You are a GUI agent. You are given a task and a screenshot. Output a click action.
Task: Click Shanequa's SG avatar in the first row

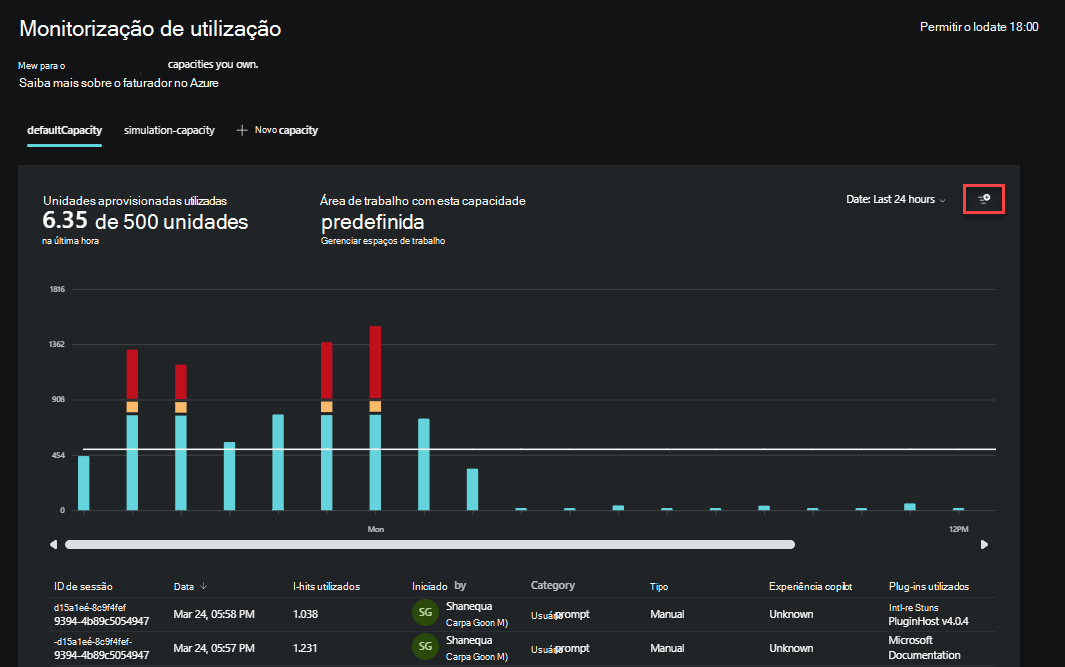tap(425, 610)
